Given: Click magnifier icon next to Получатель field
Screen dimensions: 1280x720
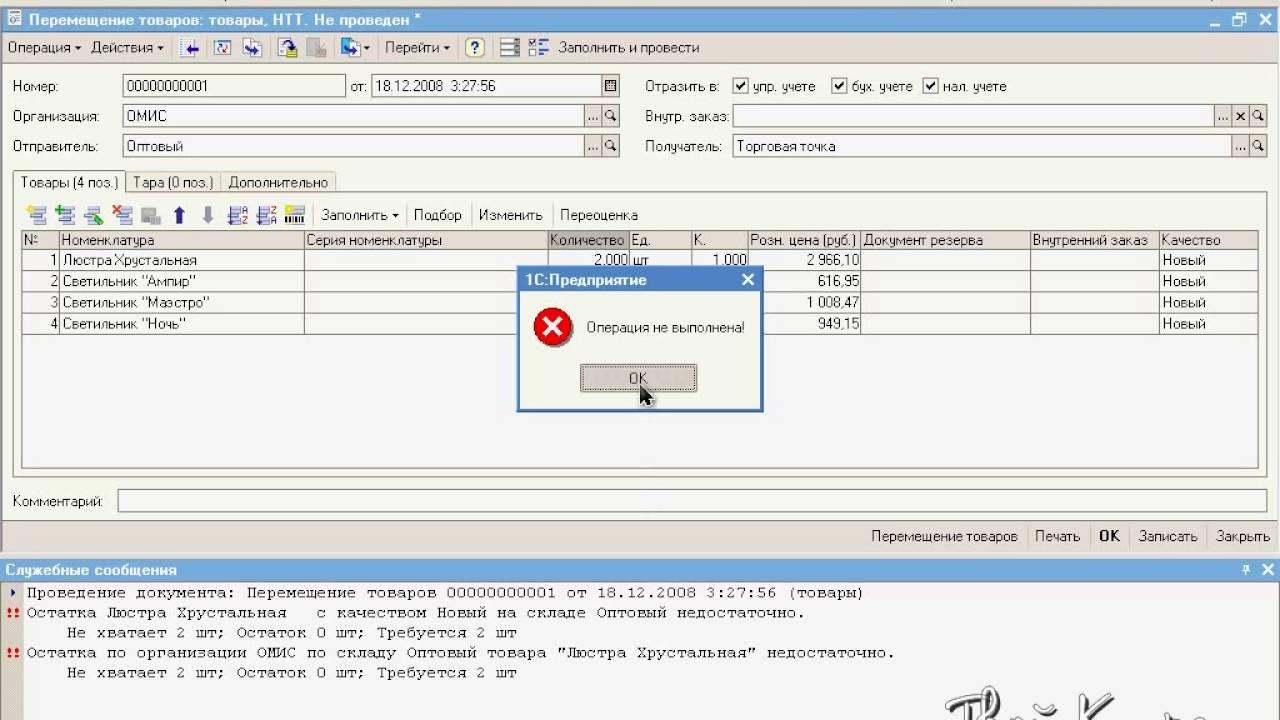Looking at the screenshot, I should click(x=1258, y=146).
